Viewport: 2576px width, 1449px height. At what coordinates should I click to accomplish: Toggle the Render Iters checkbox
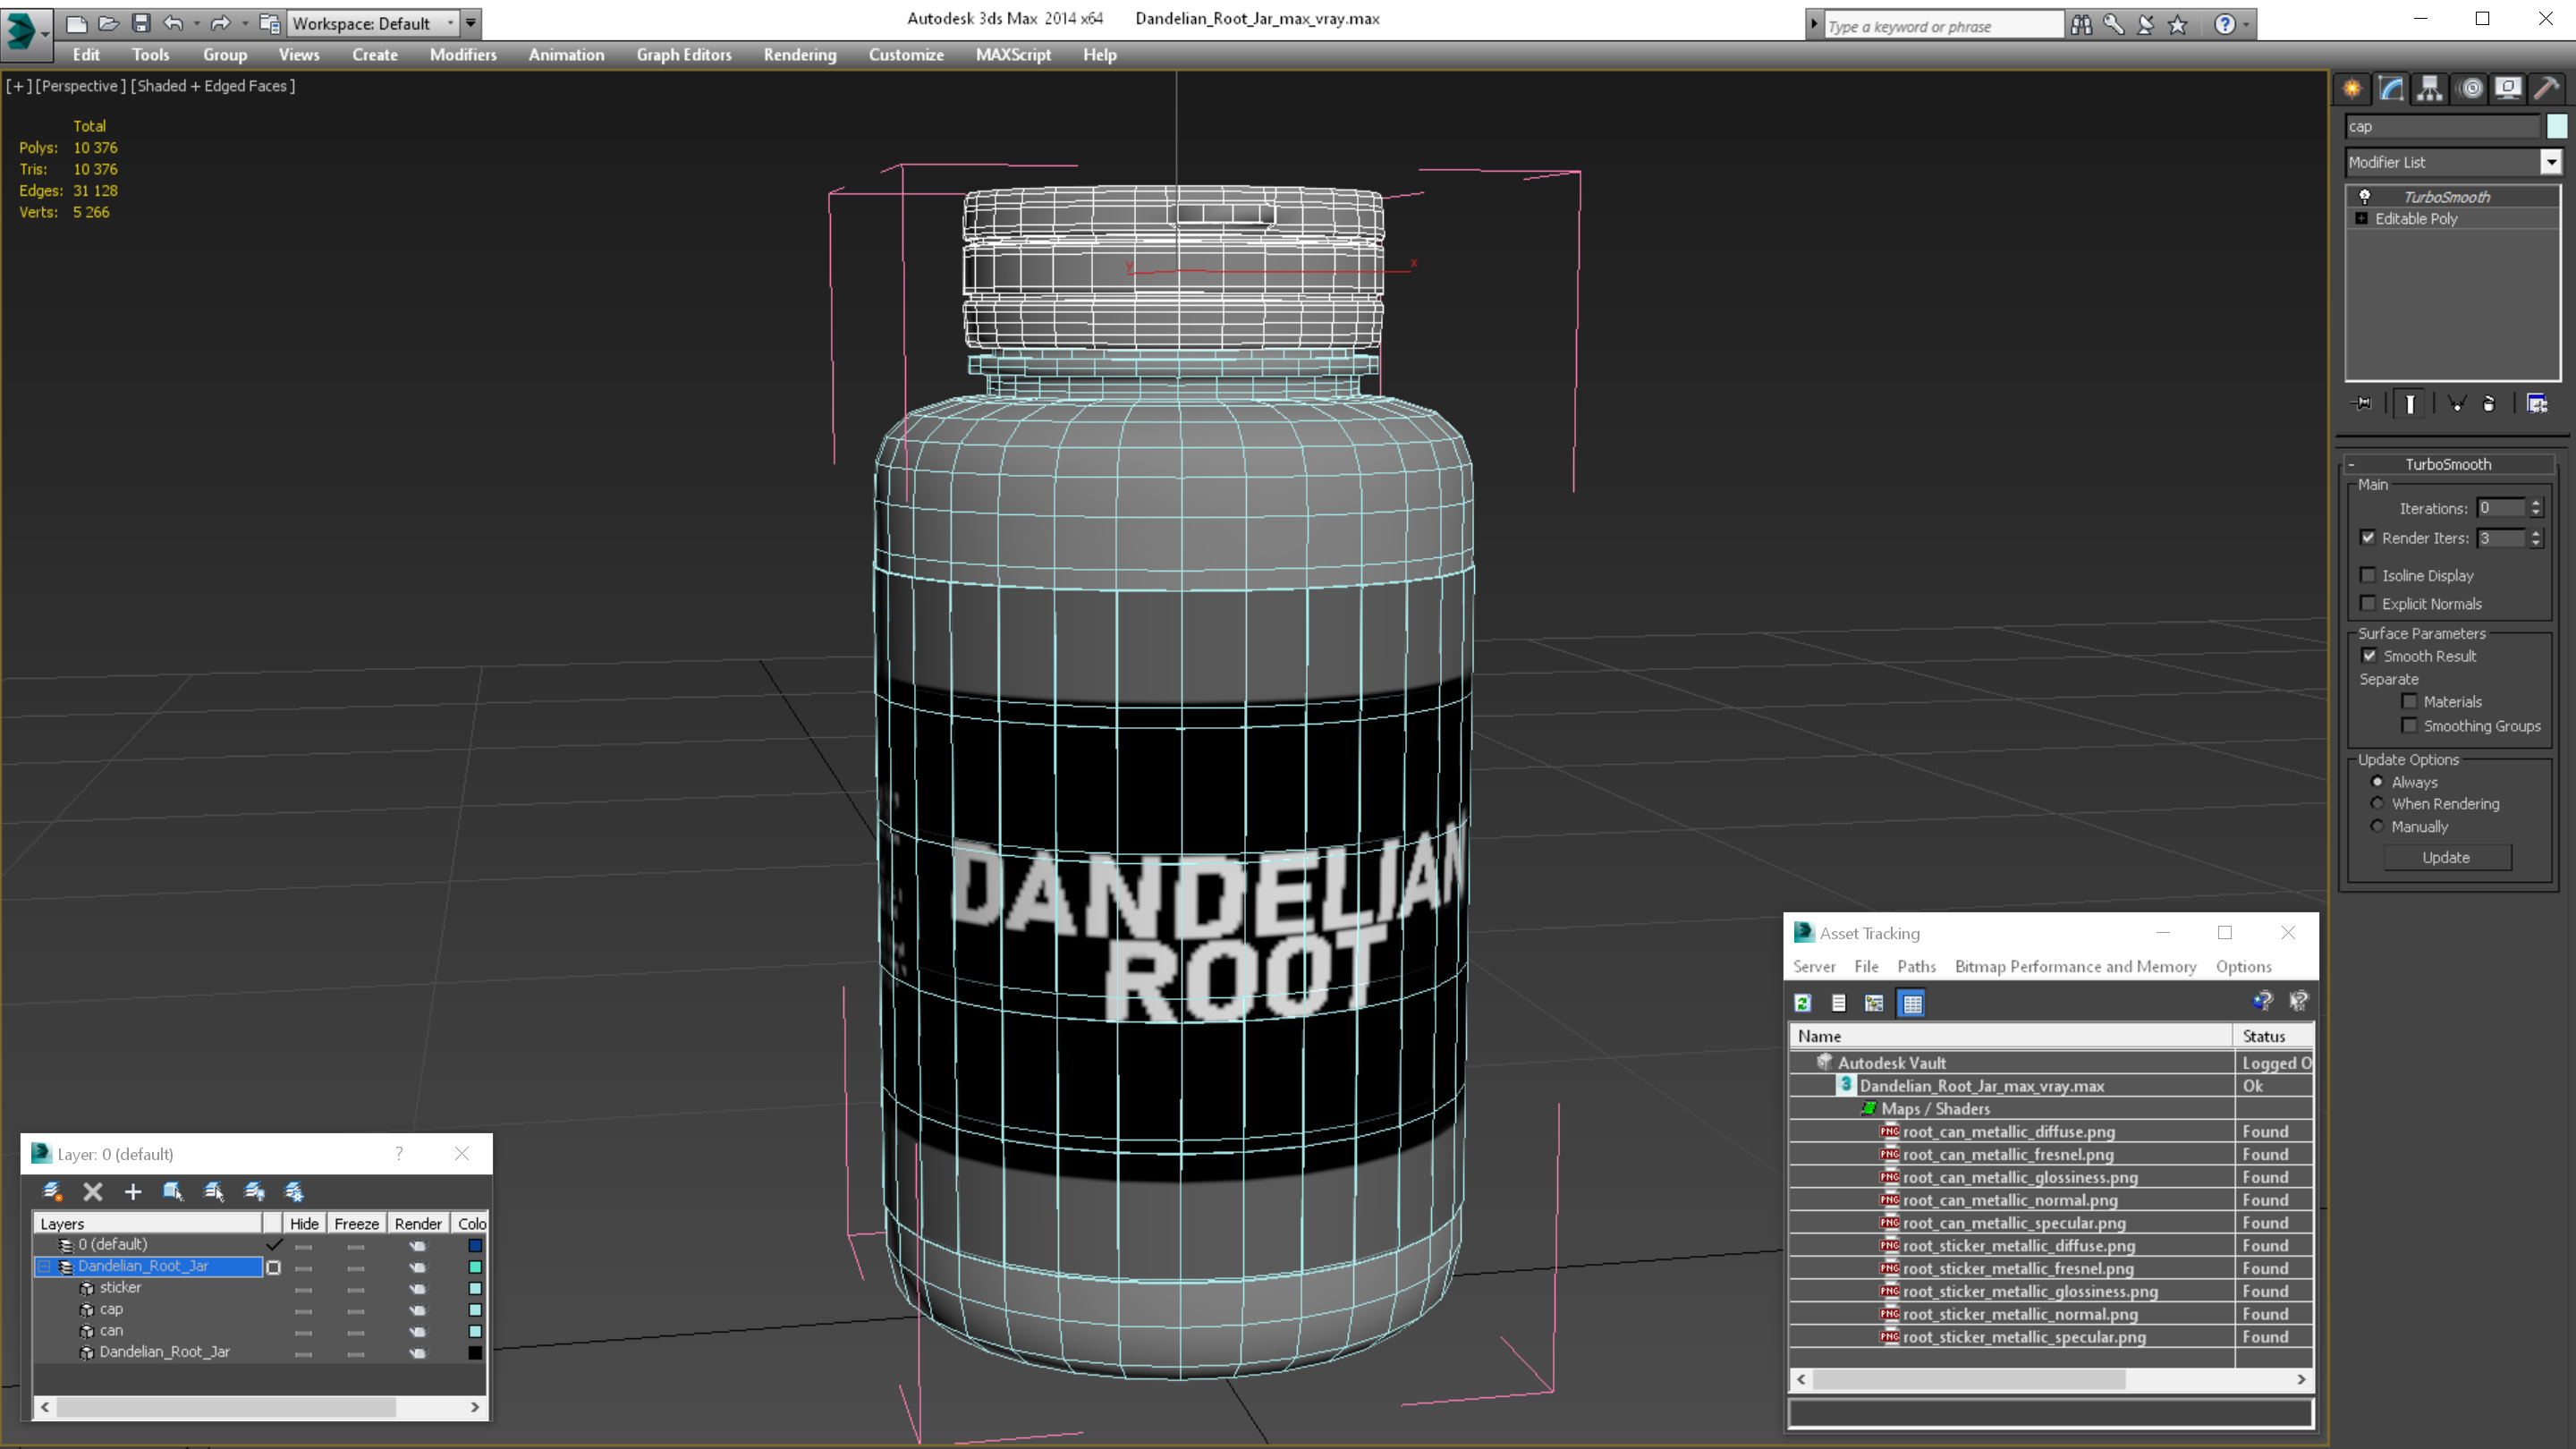pyautogui.click(x=2368, y=538)
